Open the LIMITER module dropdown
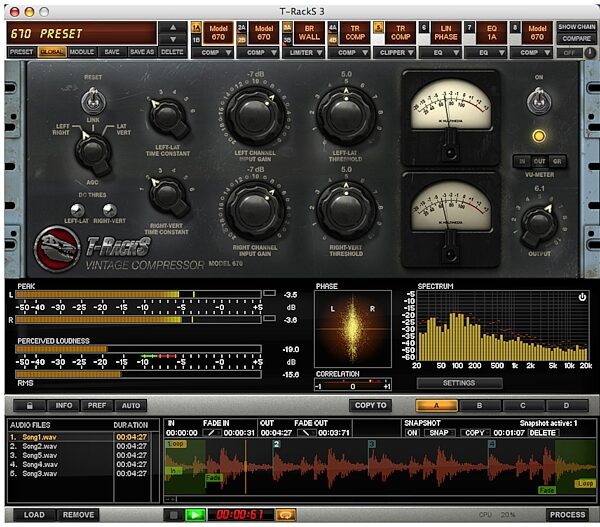Viewport: 600px width, 527px height. click(x=303, y=52)
